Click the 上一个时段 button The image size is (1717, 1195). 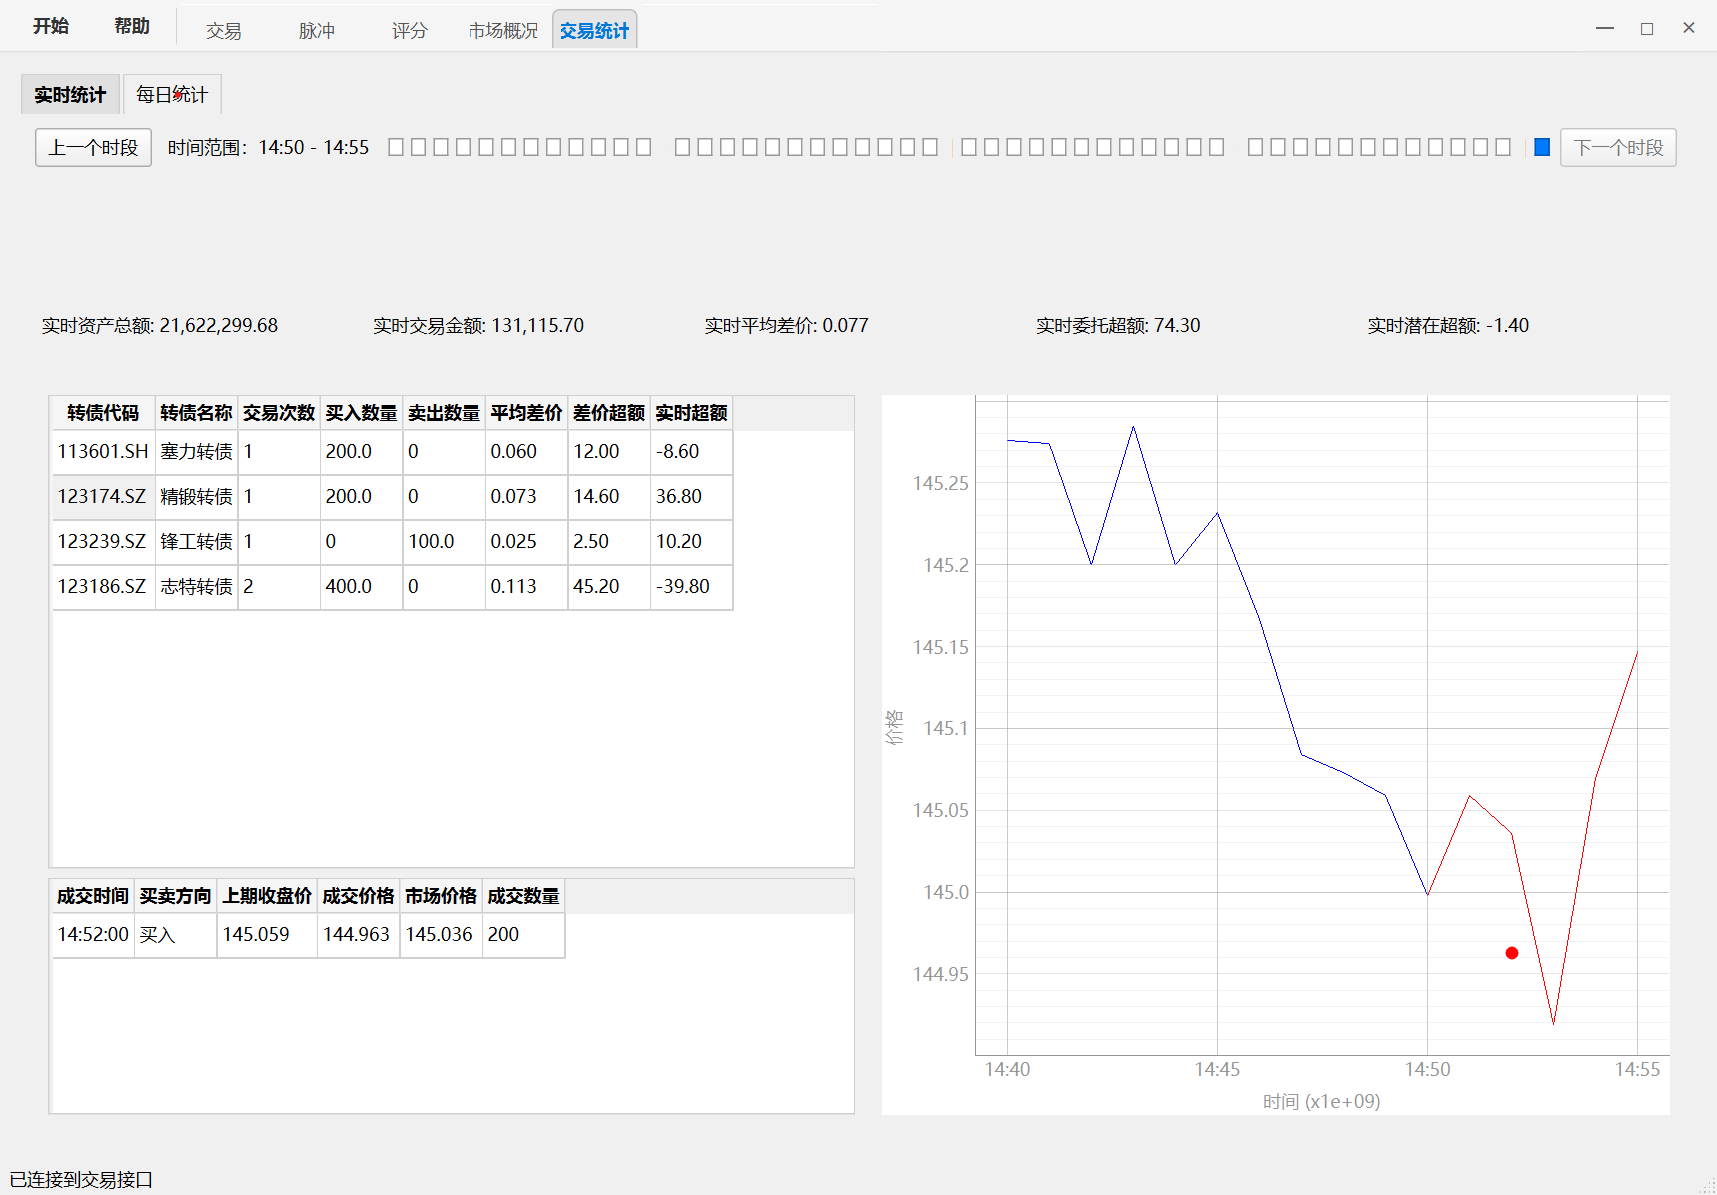[x=93, y=148]
